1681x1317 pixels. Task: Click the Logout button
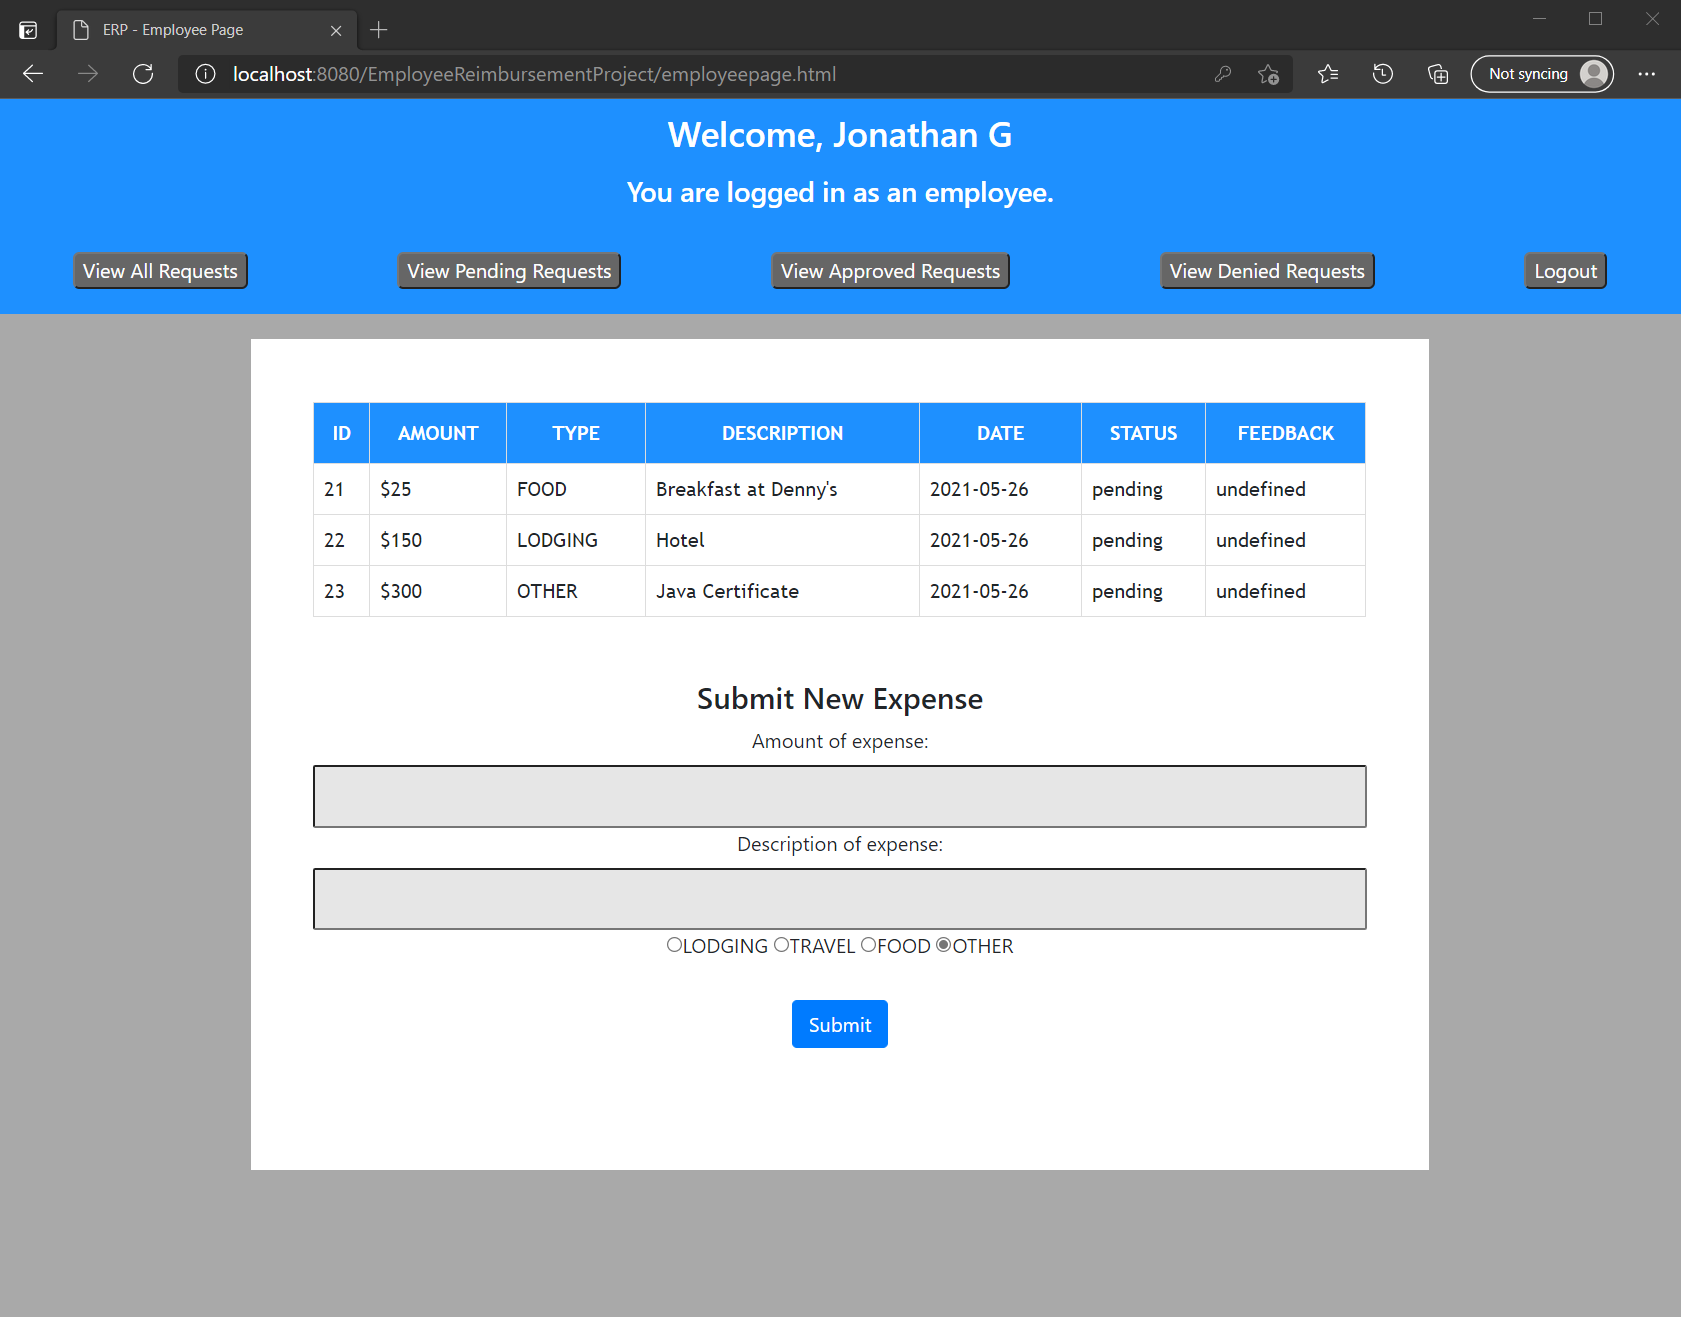point(1564,270)
